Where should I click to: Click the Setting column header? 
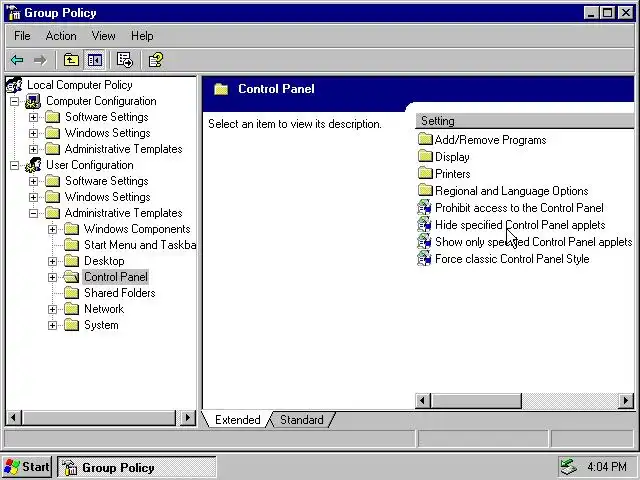(524, 121)
